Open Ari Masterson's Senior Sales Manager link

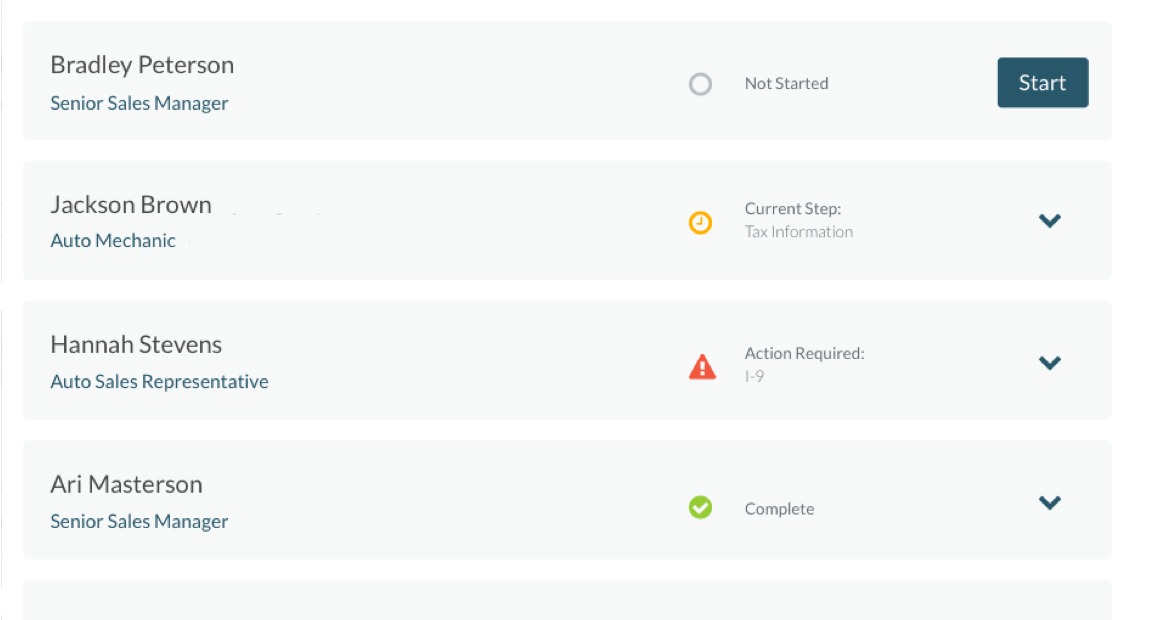139,521
